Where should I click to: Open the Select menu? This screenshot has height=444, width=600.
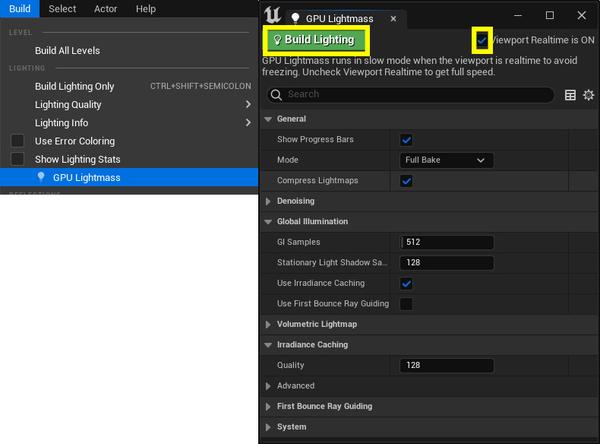click(62, 9)
